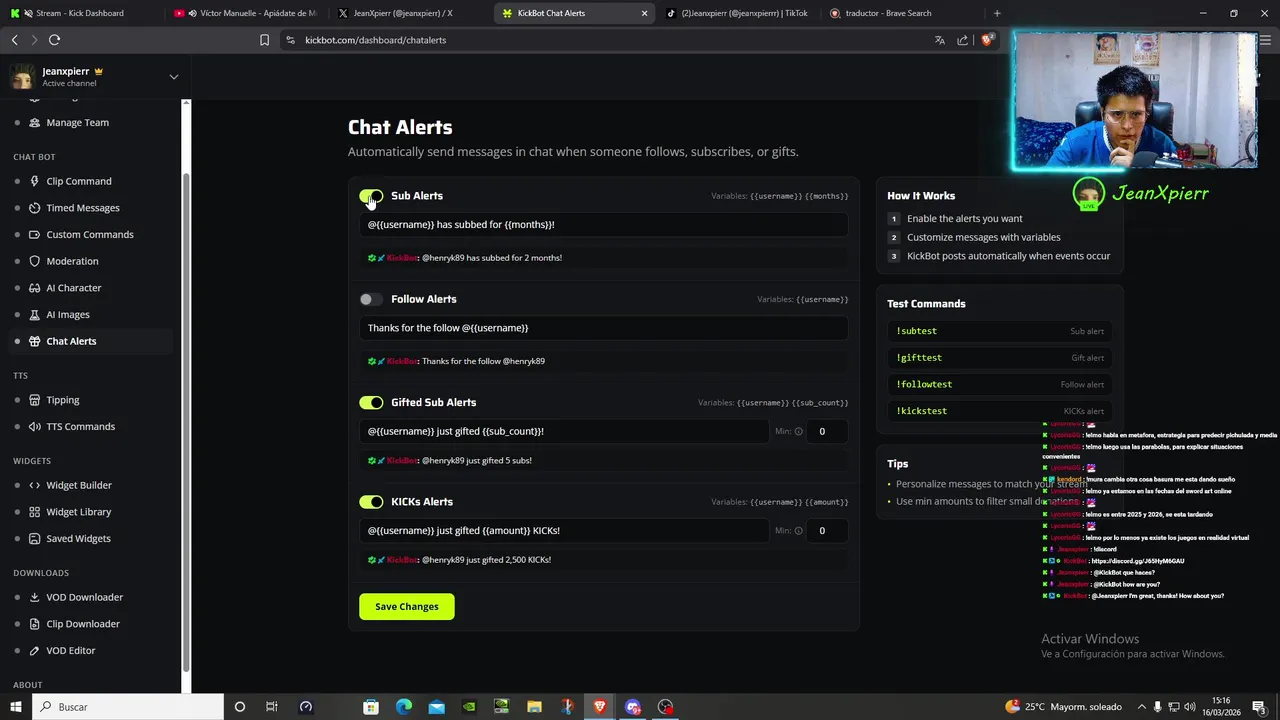
Task: Click the Gifted Sub {{sub_count}} variable
Action: (x=820, y=403)
